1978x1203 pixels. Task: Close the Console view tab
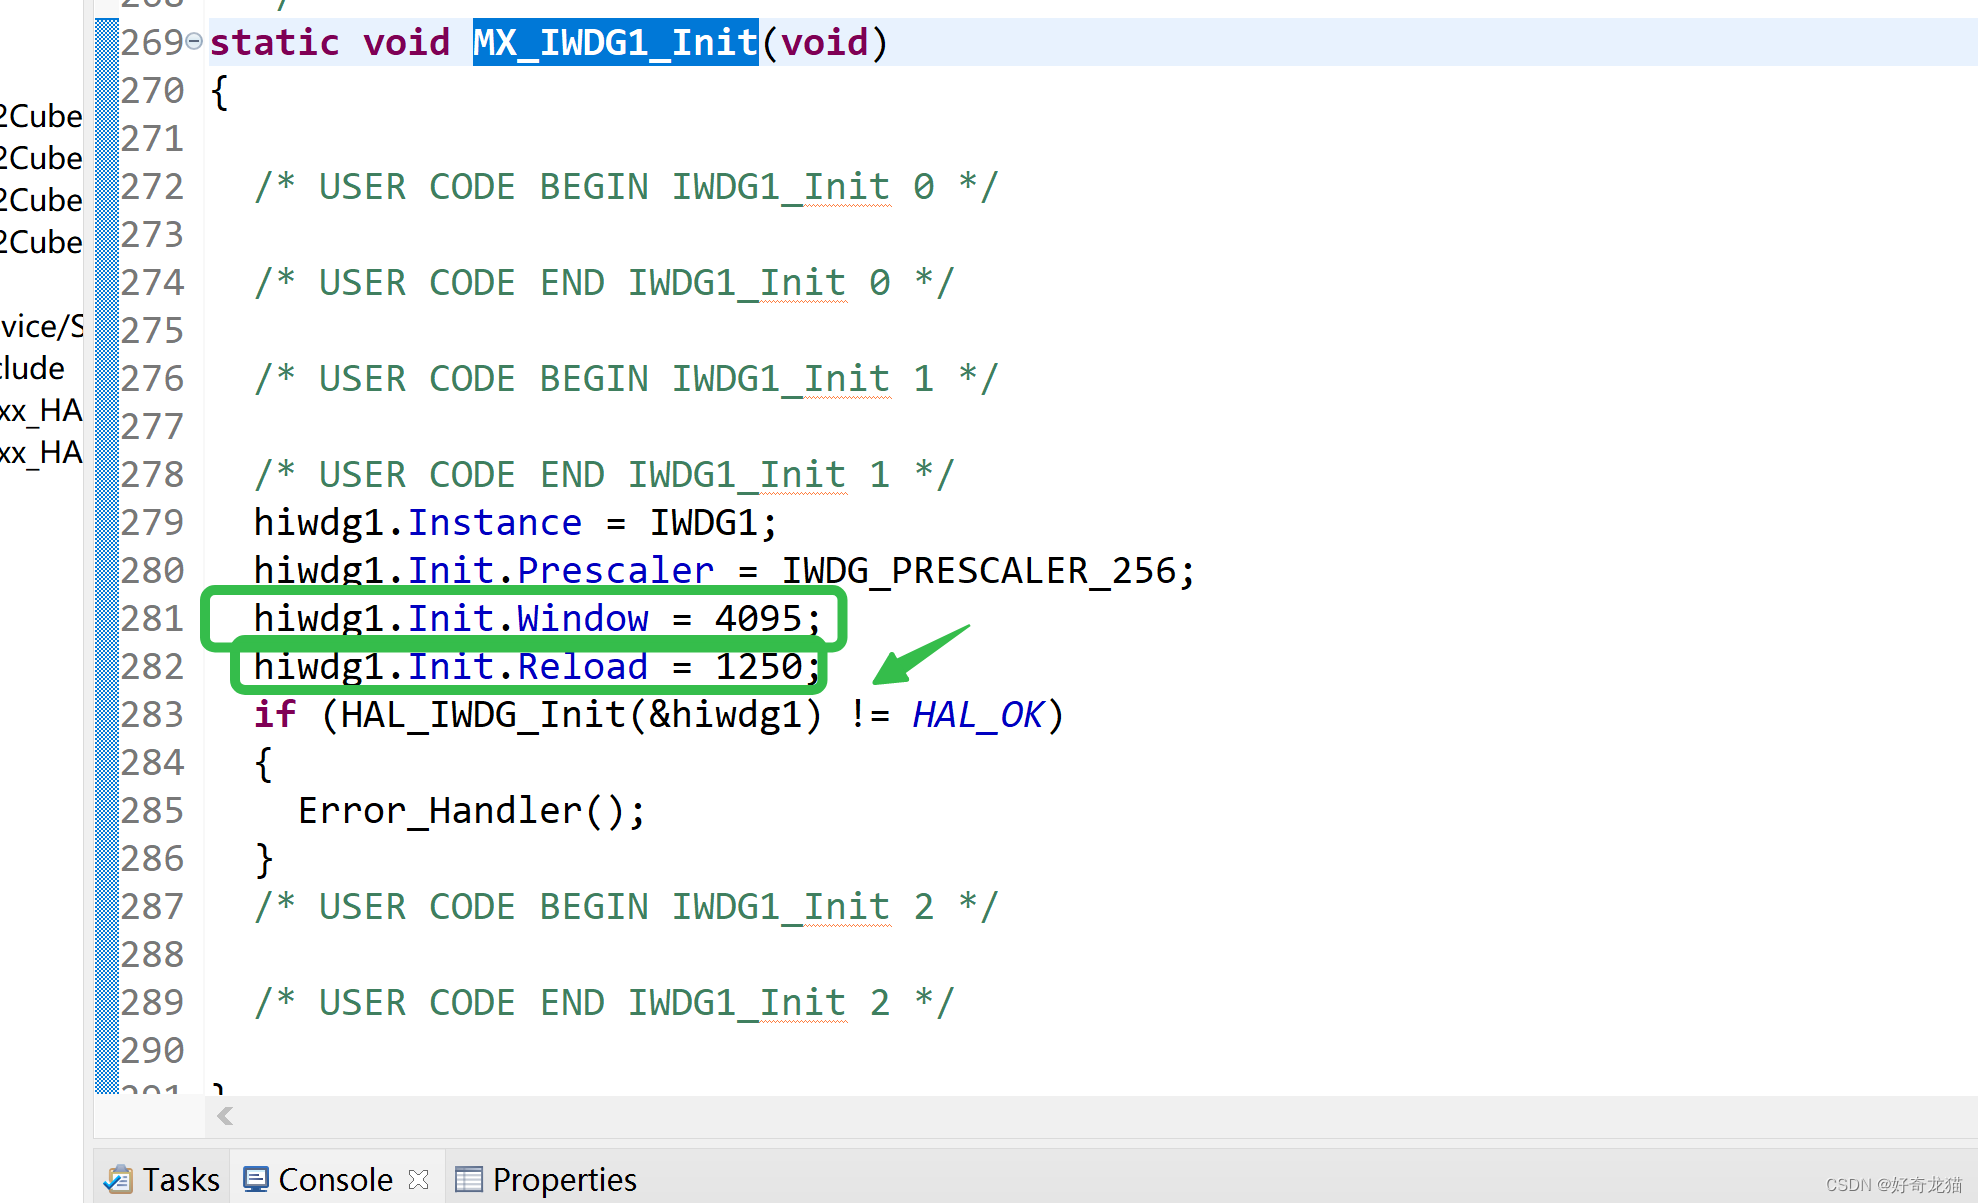[x=419, y=1180]
